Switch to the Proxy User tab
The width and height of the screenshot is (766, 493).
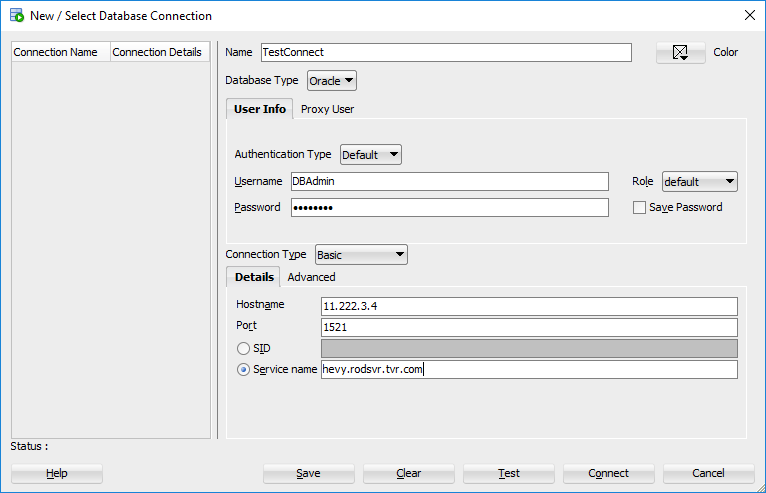327,109
